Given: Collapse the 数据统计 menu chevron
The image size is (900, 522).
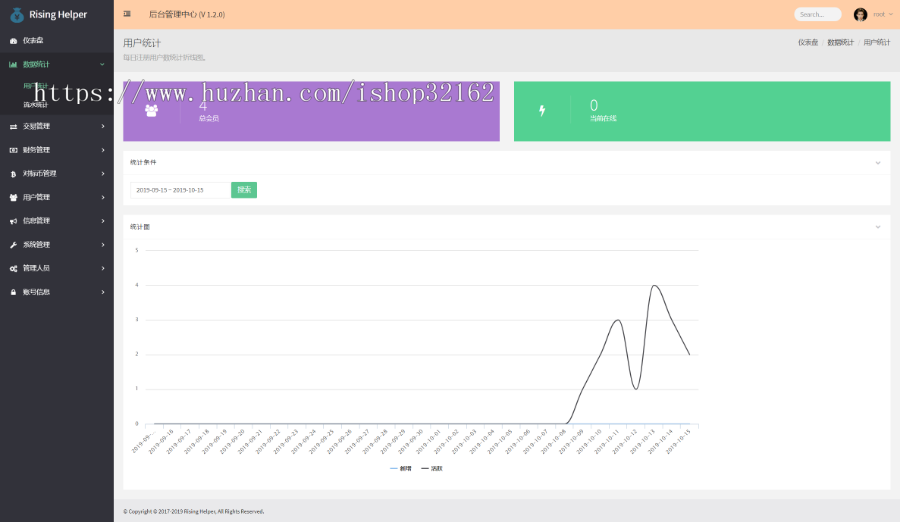Looking at the screenshot, I should (x=102, y=64).
